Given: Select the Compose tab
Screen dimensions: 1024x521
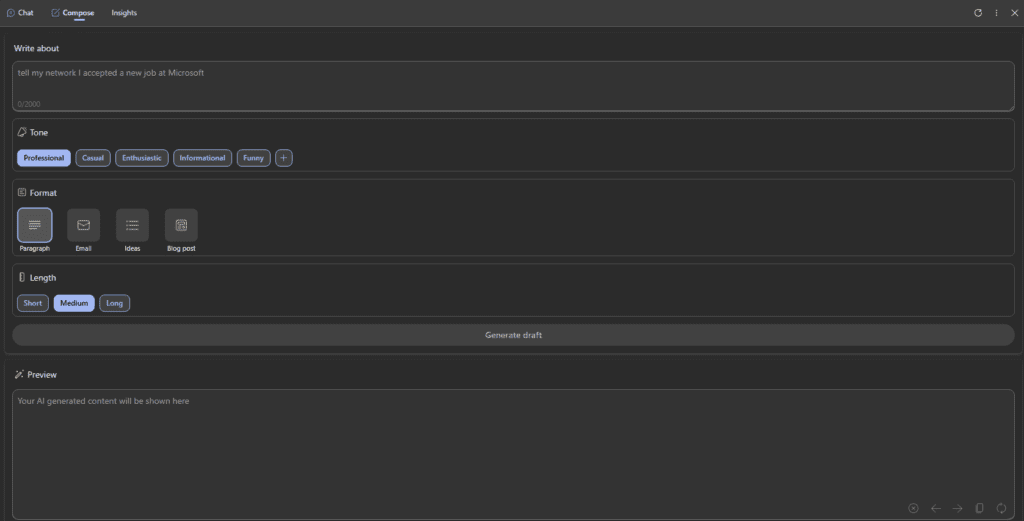Looking at the screenshot, I should point(72,12).
